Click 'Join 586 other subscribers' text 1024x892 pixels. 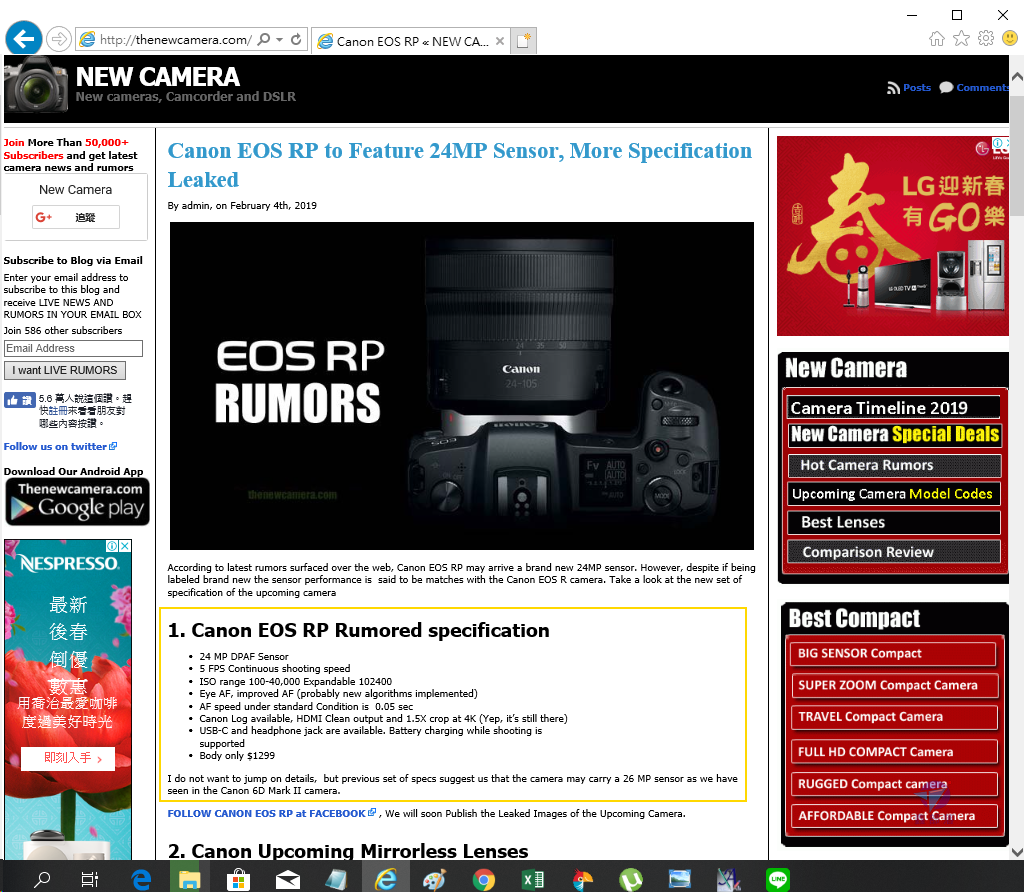(63, 330)
